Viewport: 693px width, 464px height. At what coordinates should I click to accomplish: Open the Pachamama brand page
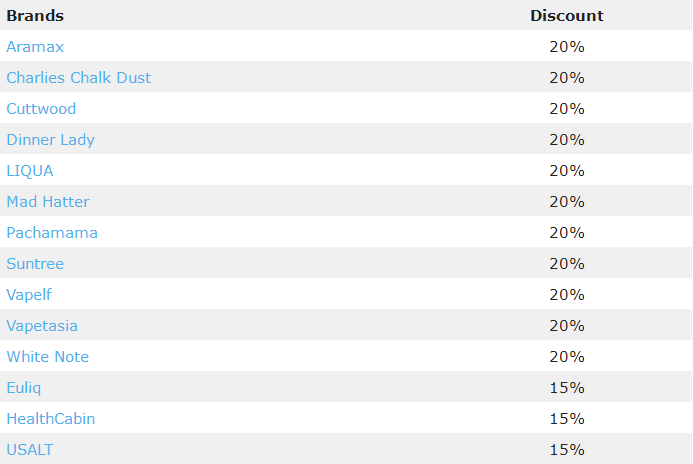pos(52,233)
